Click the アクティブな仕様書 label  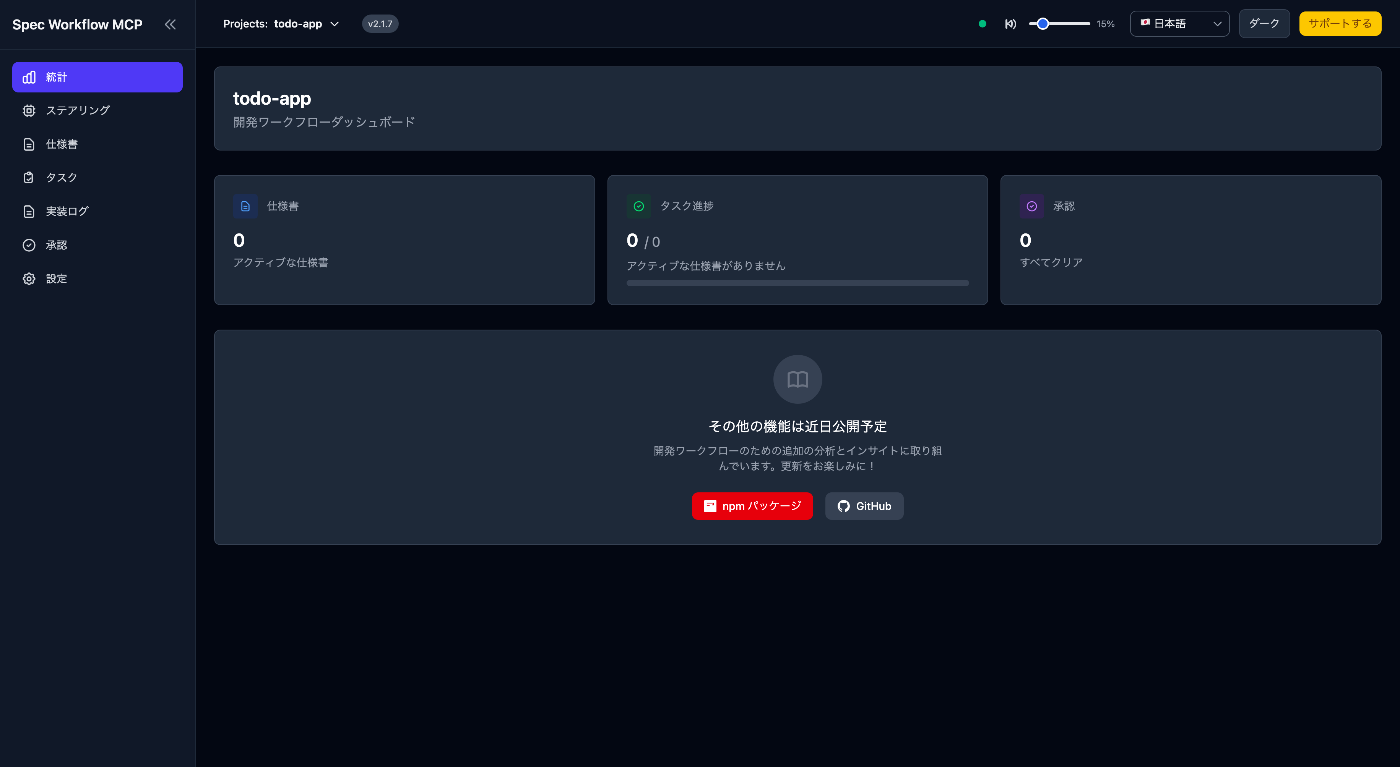coord(281,263)
